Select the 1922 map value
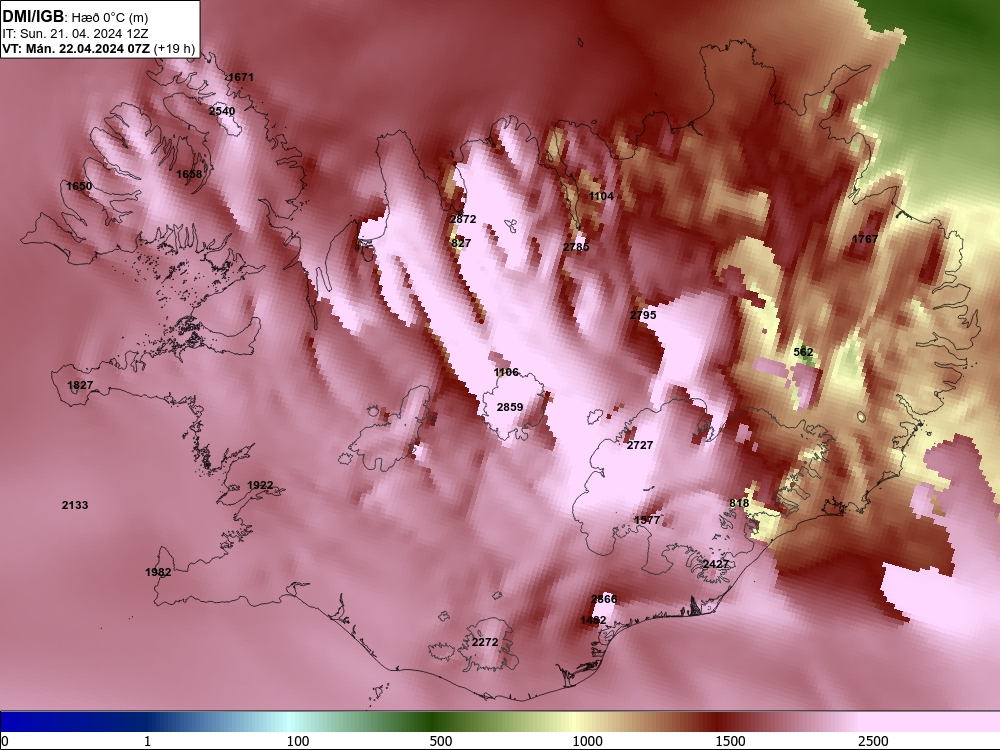The width and height of the screenshot is (1000, 750). click(260, 485)
